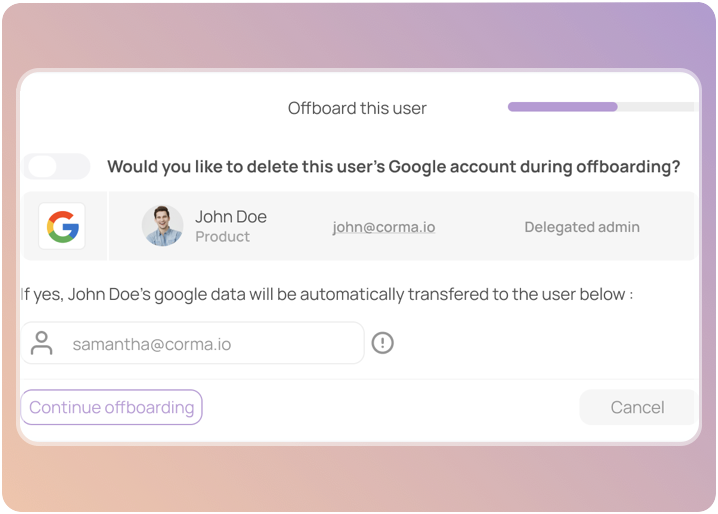Click John Doe's profile photo
The image size is (718, 514).
(162, 226)
